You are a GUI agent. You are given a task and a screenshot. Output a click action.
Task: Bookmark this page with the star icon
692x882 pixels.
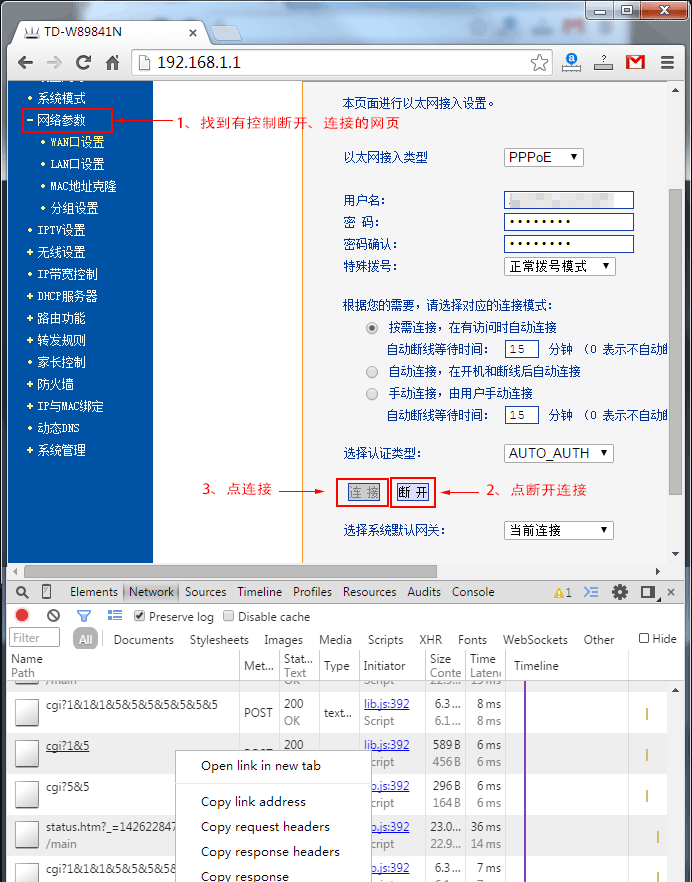(x=539, y=63)
